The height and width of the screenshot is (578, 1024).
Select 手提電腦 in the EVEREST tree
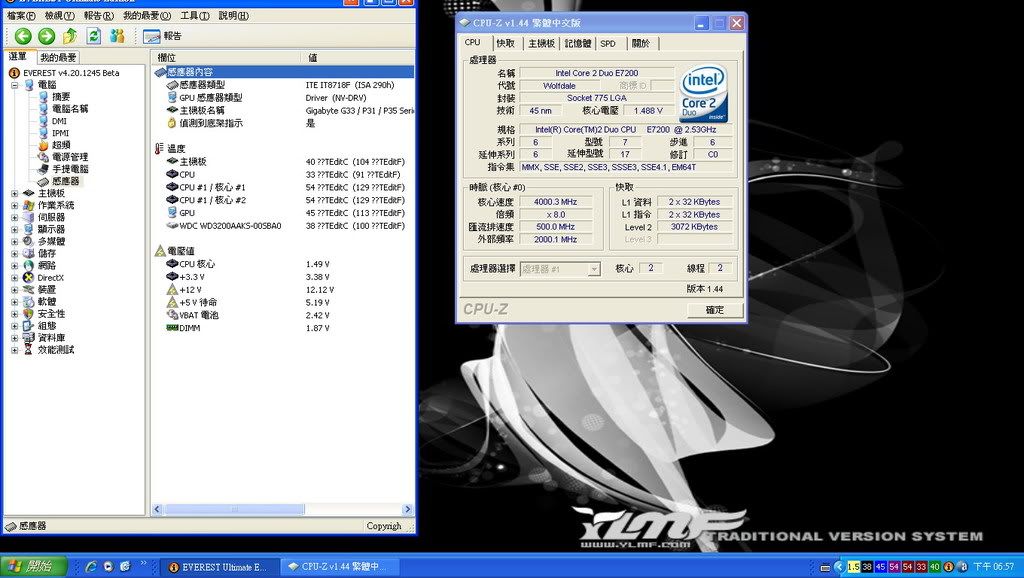69,169
